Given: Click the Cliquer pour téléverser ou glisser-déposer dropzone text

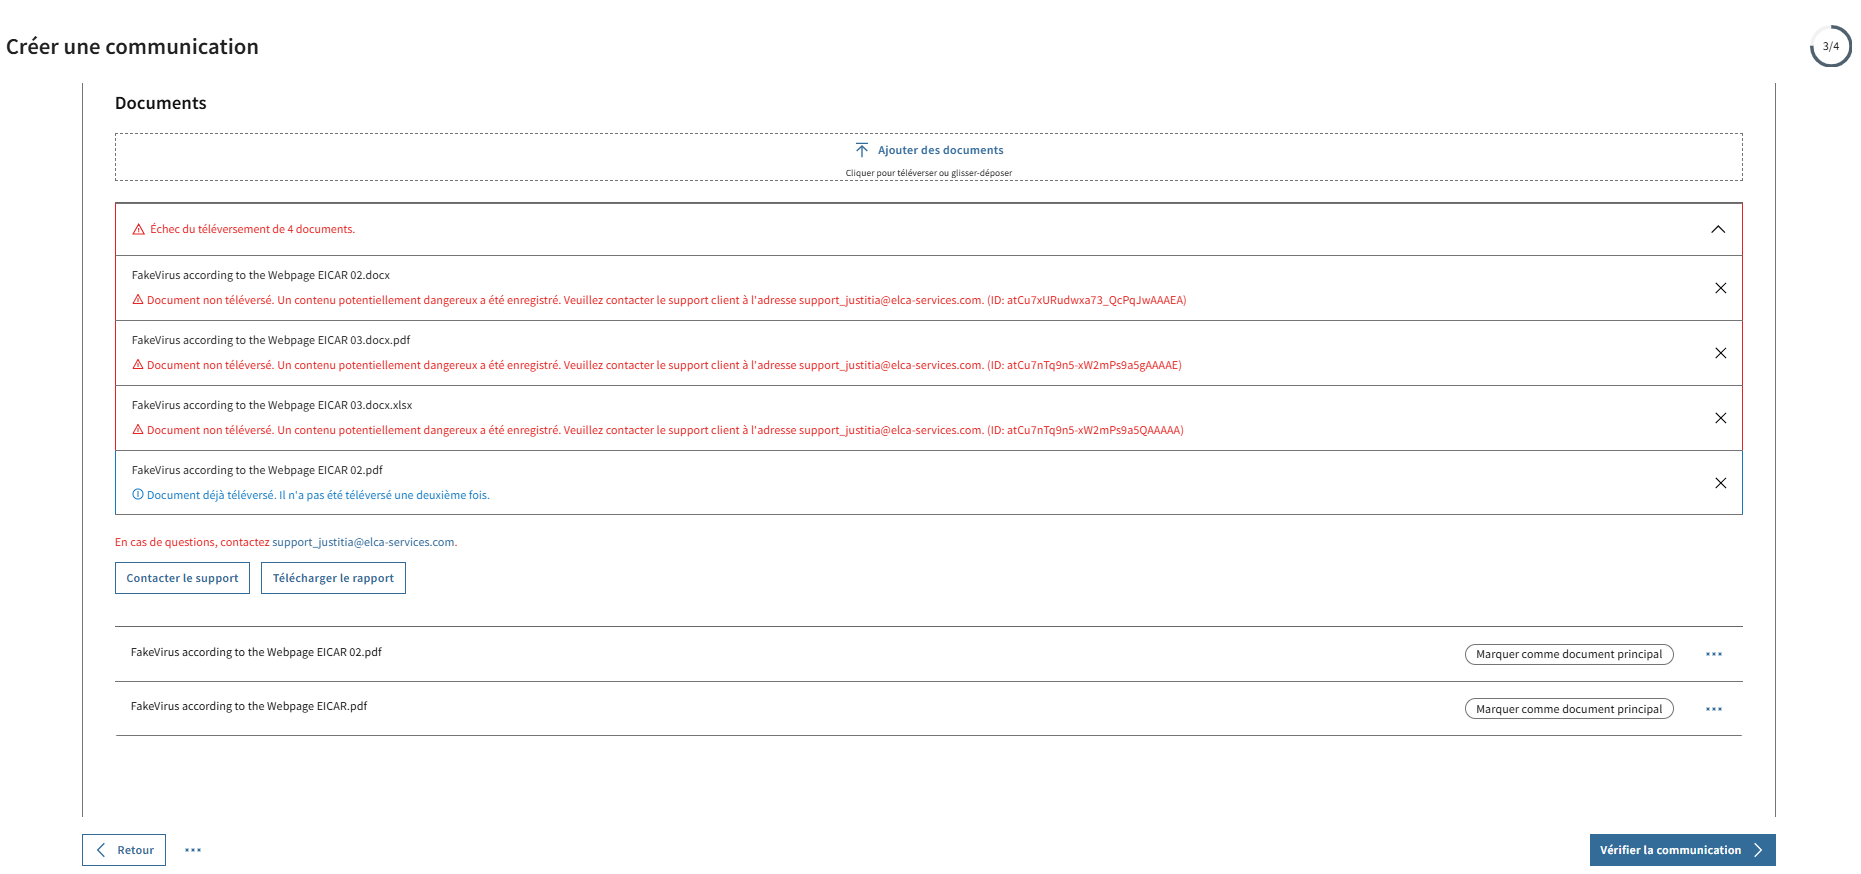Looking at the screenshot, I should coord(928,173).
